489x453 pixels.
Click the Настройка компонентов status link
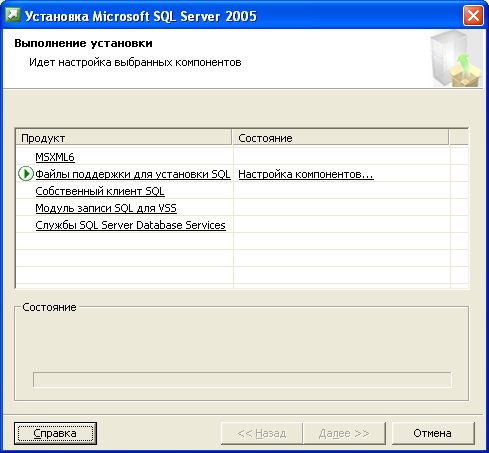pyautogui.click(x=306, y=174)
